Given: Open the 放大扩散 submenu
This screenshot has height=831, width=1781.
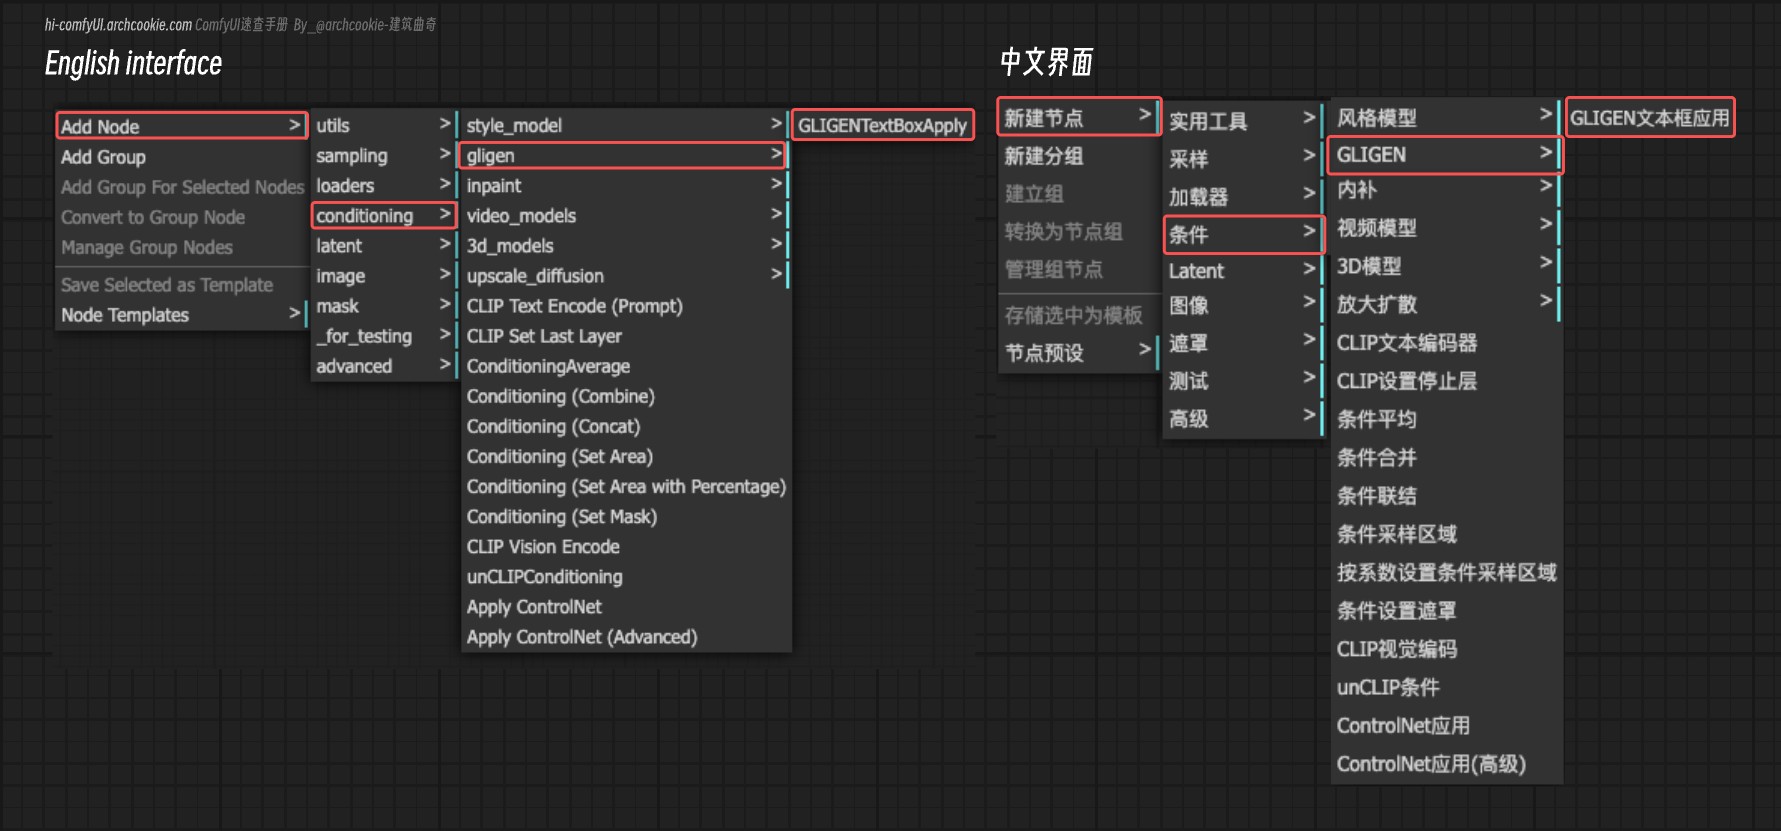Looking at the screenshot, I should (1445, 304).
